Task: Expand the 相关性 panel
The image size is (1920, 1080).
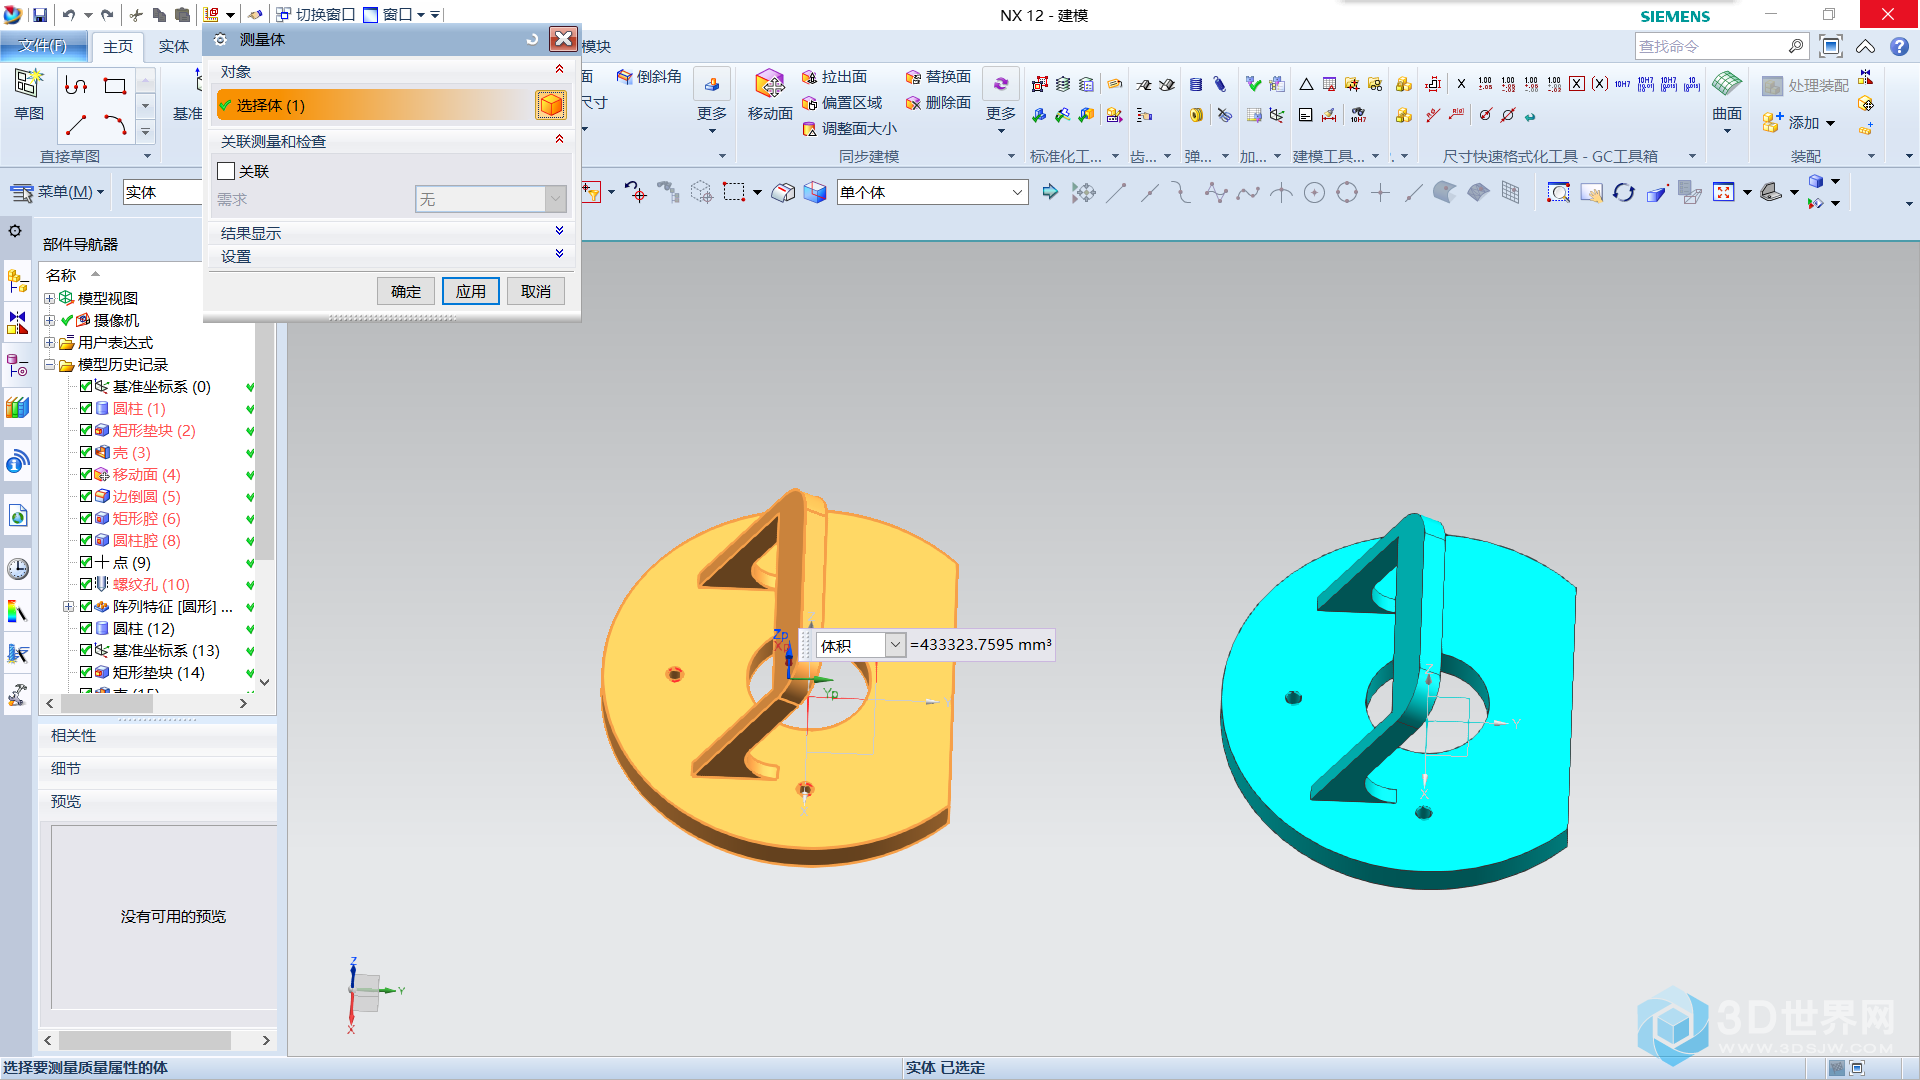Action: tap(158, 735)
